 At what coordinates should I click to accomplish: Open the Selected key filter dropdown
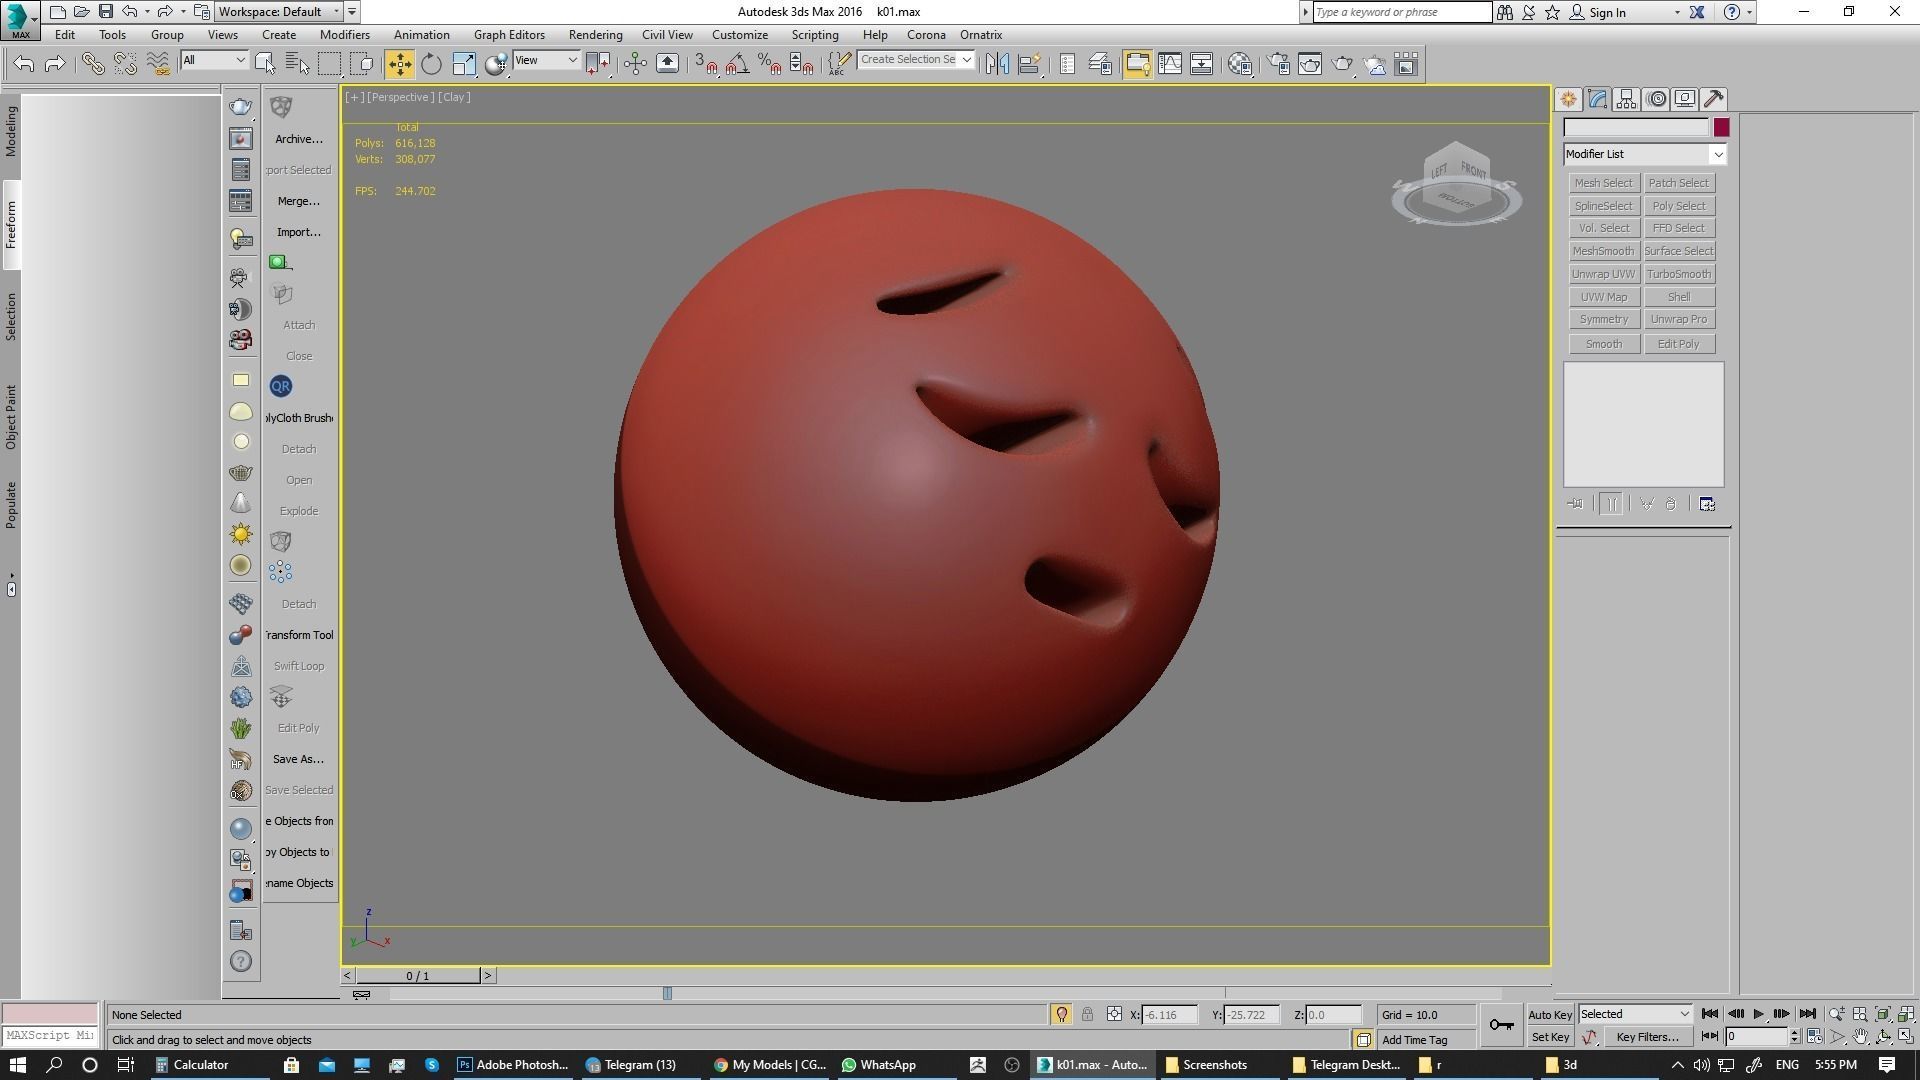[x=1635, y=1014]
